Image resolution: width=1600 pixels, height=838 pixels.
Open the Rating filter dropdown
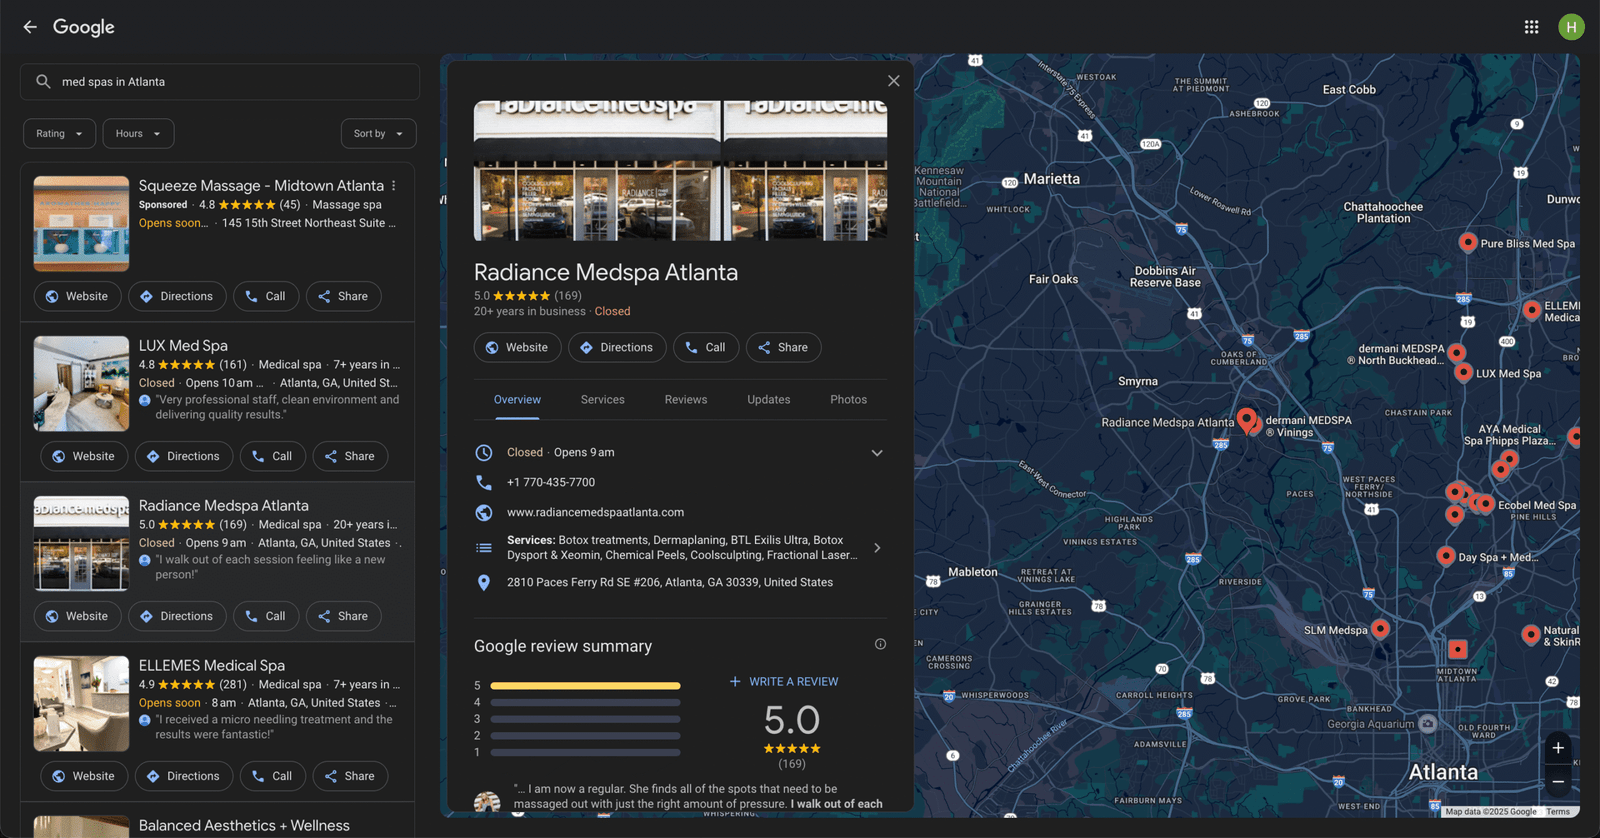pyautogui.click(x=60, y=134)
